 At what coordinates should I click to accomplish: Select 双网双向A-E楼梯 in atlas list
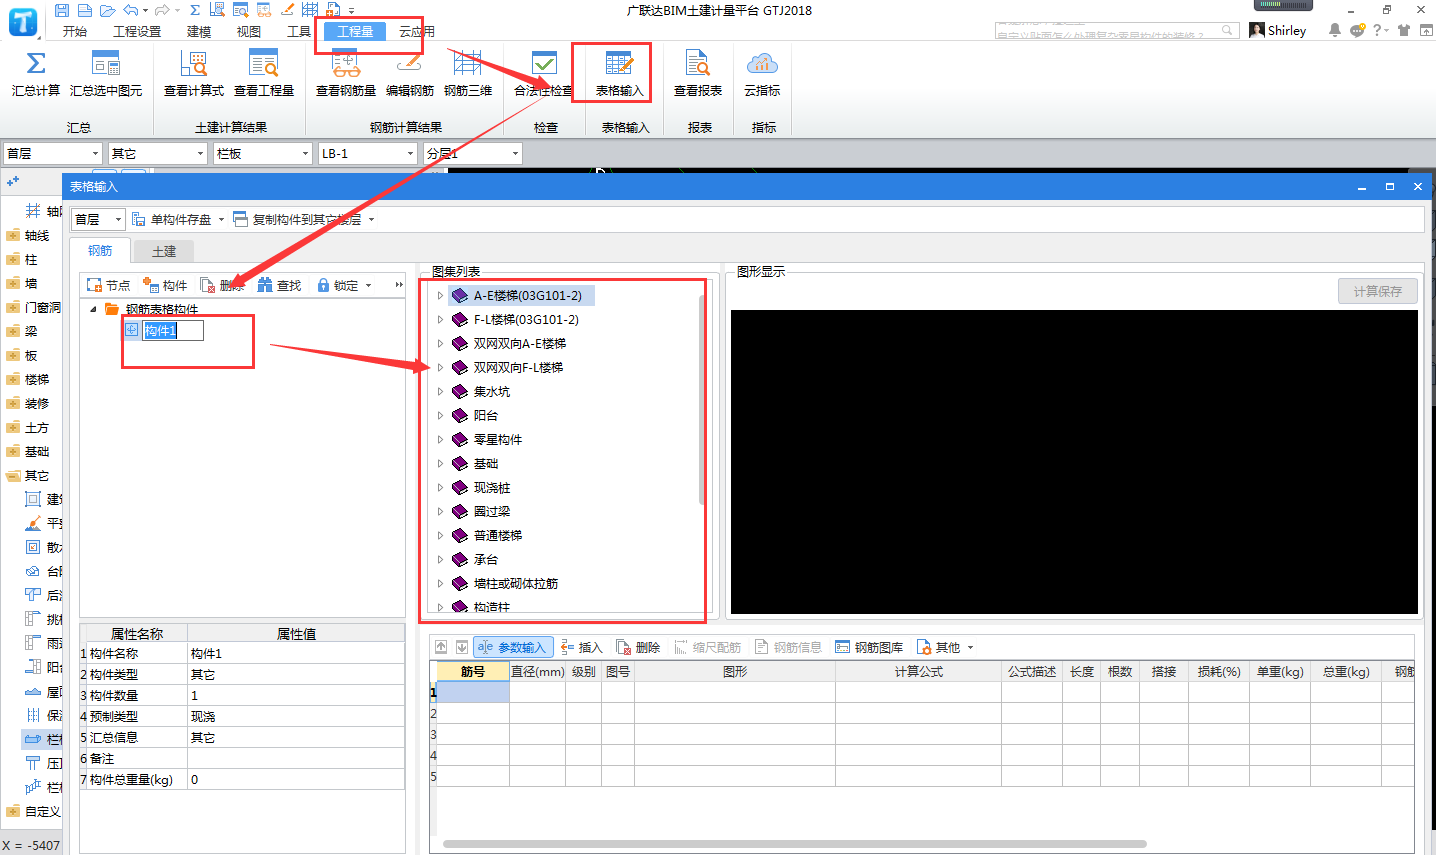pyautogui.click(x=519, y=343)
